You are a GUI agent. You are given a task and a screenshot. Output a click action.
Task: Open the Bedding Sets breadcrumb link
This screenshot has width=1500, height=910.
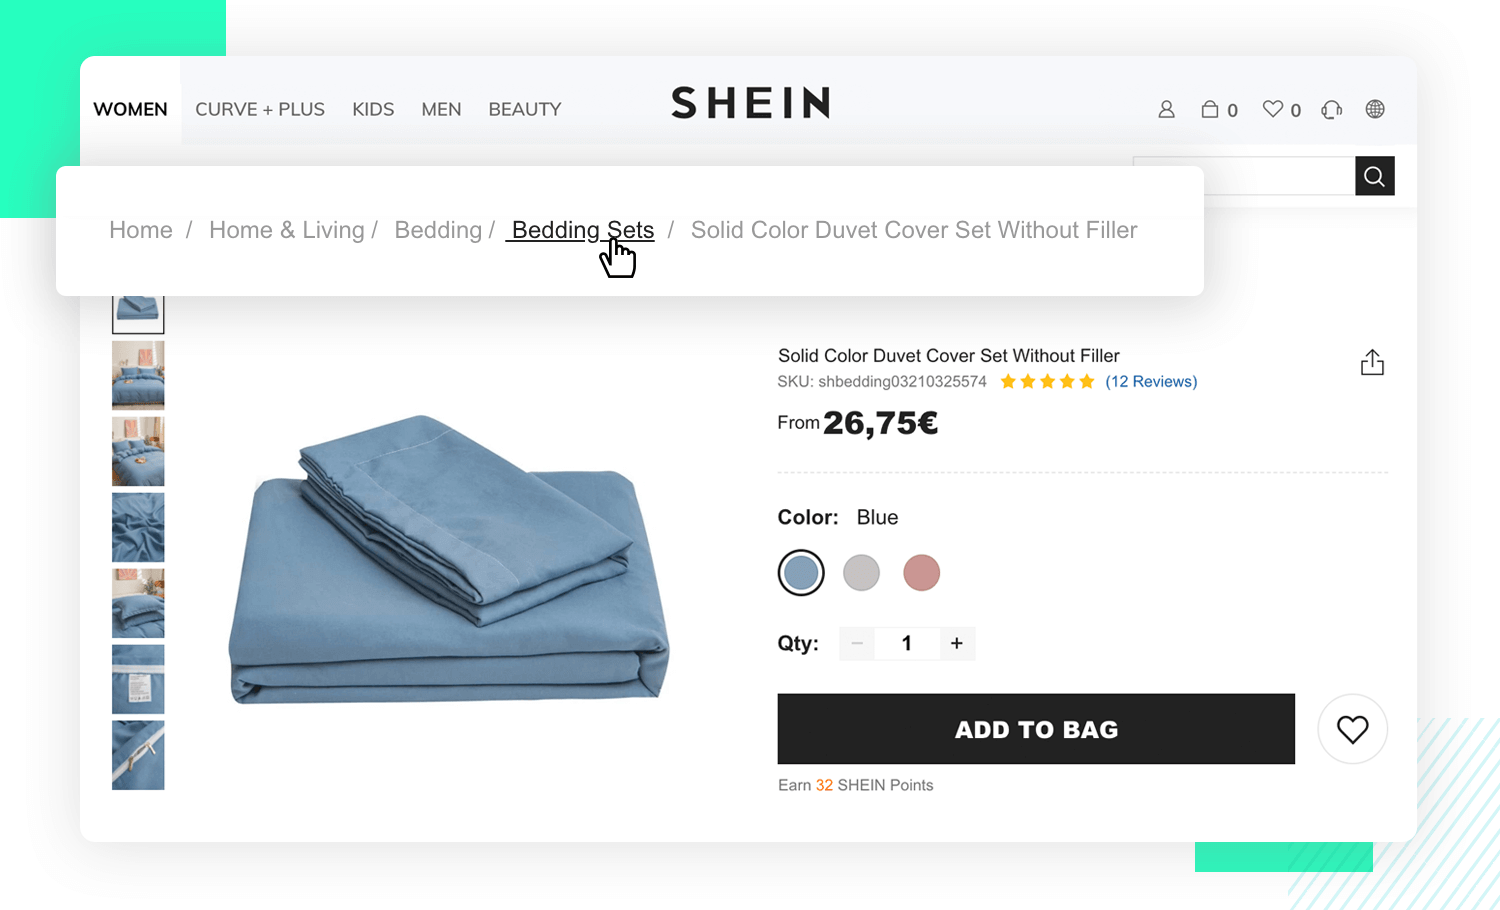click(582, 230)
